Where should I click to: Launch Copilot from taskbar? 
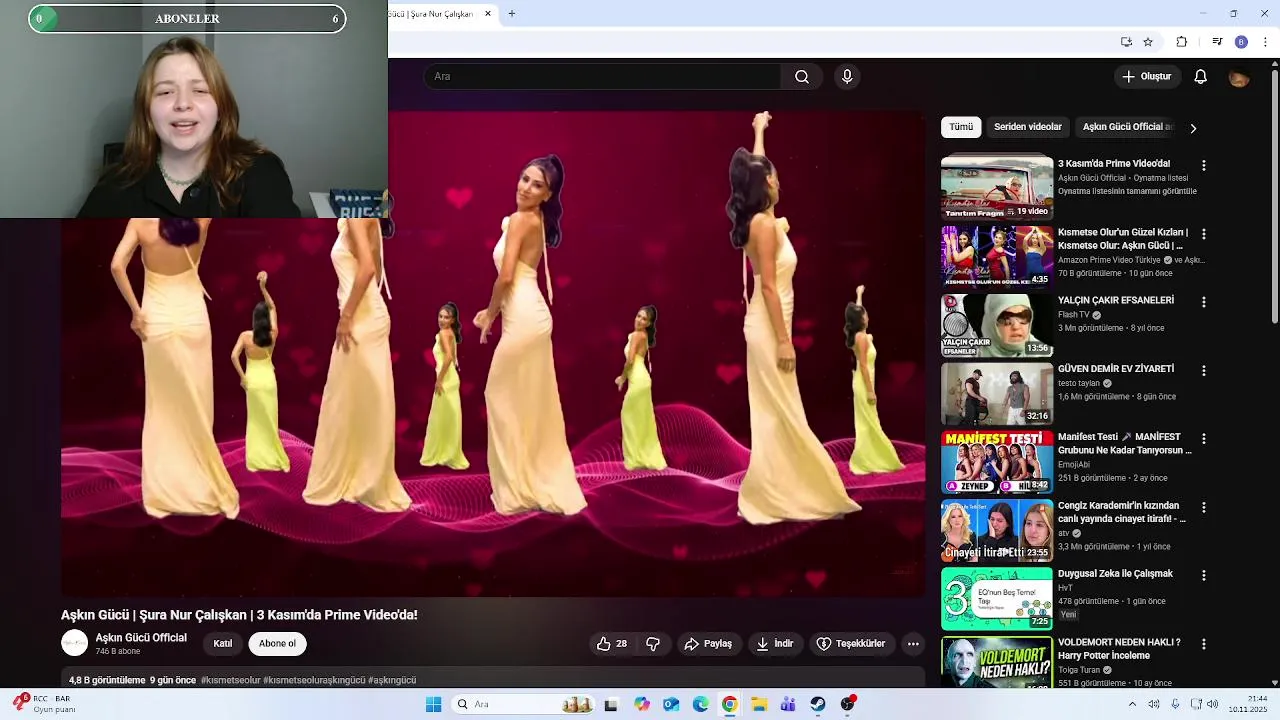[642, 704]
